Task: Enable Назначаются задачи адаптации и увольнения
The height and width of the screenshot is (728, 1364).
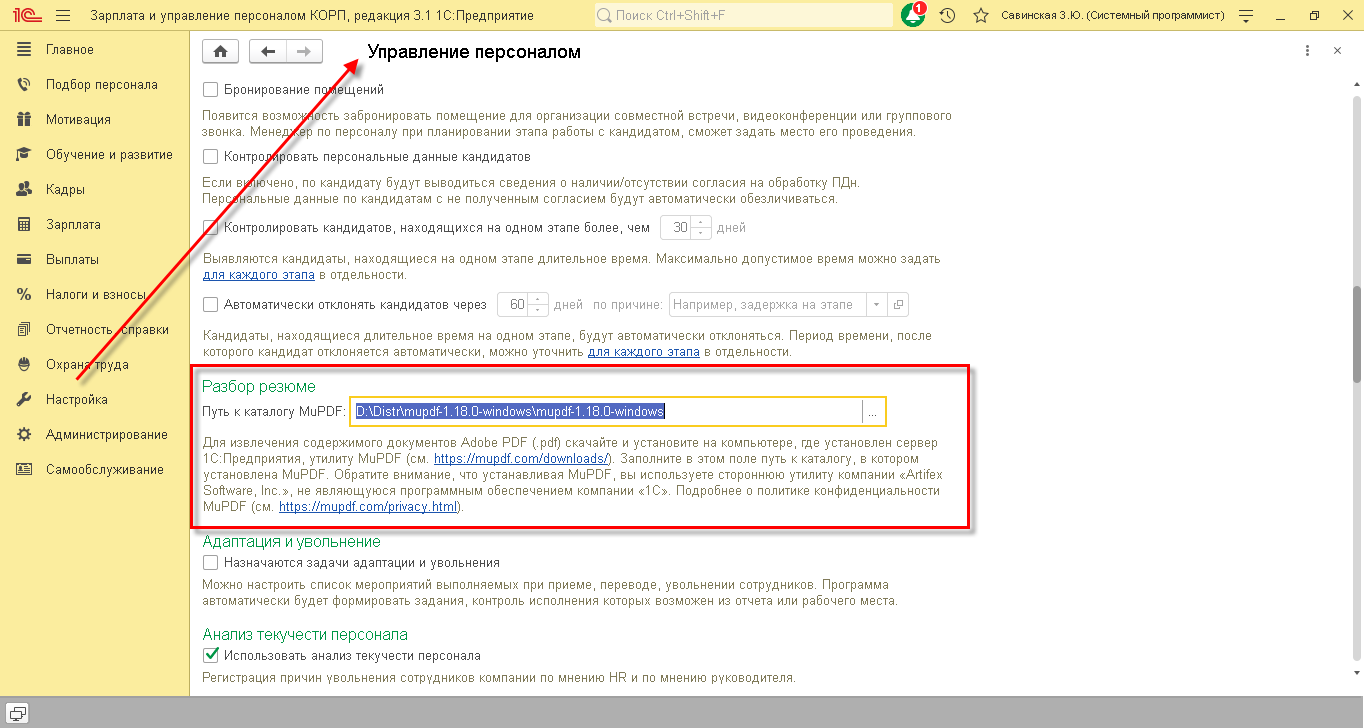Action: point(211,563)
